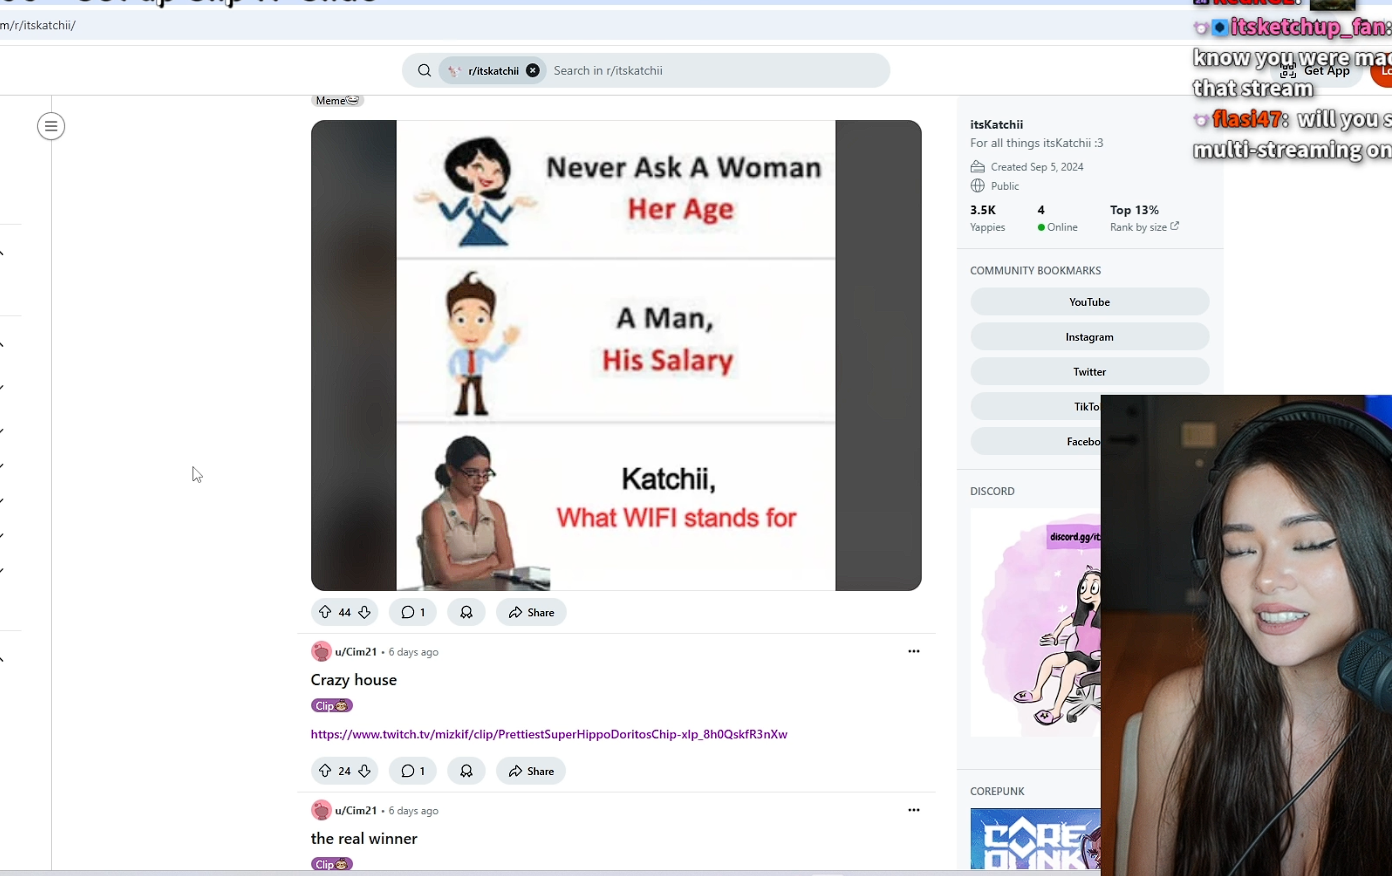This screenshot has height=876, width=1392.
Task: Open the Discord invite image
Action: [x=1035, y=623]
